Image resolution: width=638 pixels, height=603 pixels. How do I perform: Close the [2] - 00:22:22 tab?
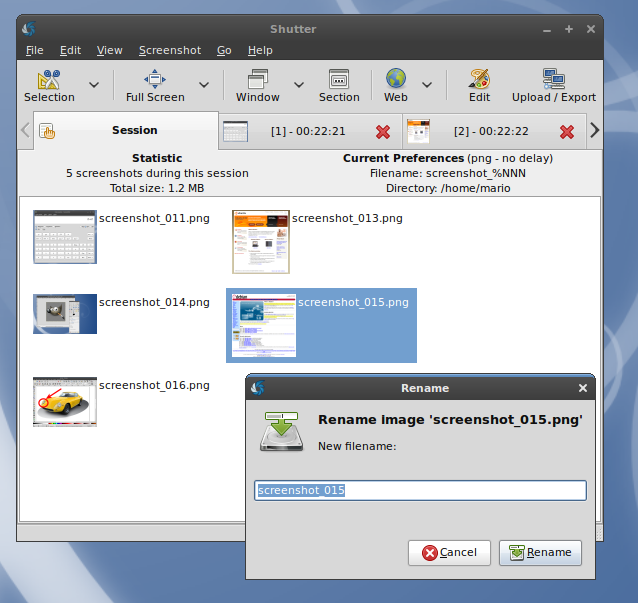tap(567, 131)
